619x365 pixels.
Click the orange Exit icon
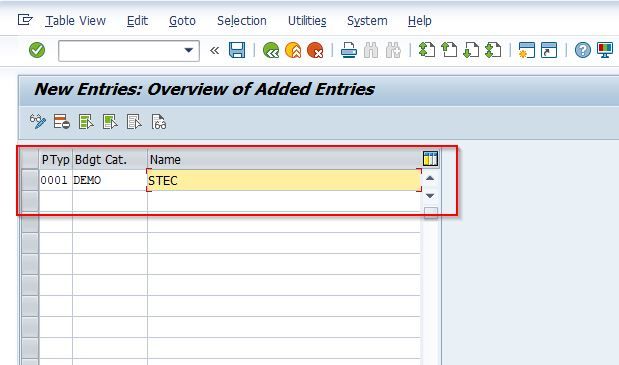pos(293,51)
